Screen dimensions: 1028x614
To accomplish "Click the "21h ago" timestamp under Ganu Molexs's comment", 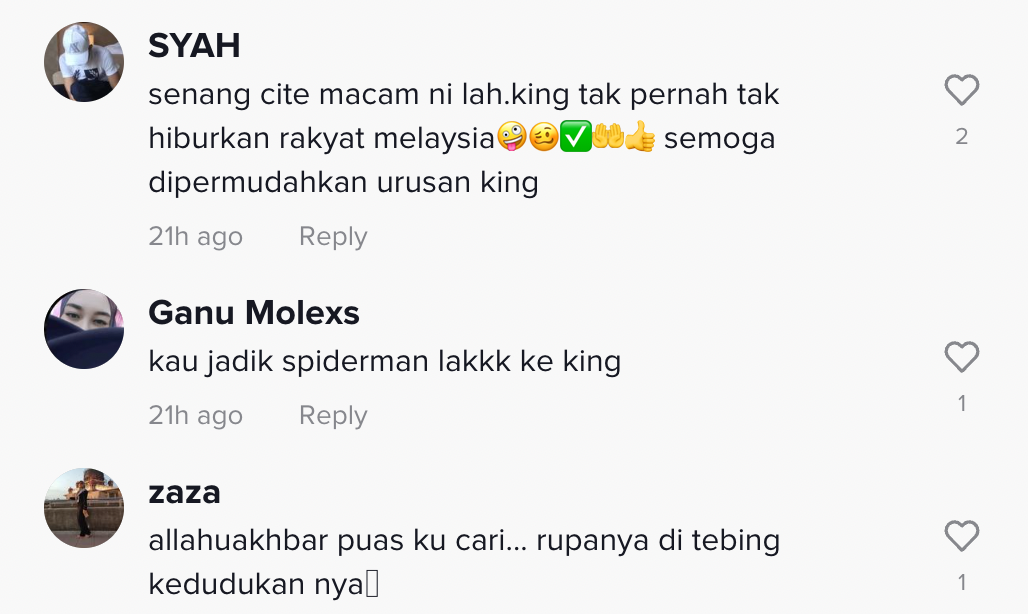I will (196, 415).
